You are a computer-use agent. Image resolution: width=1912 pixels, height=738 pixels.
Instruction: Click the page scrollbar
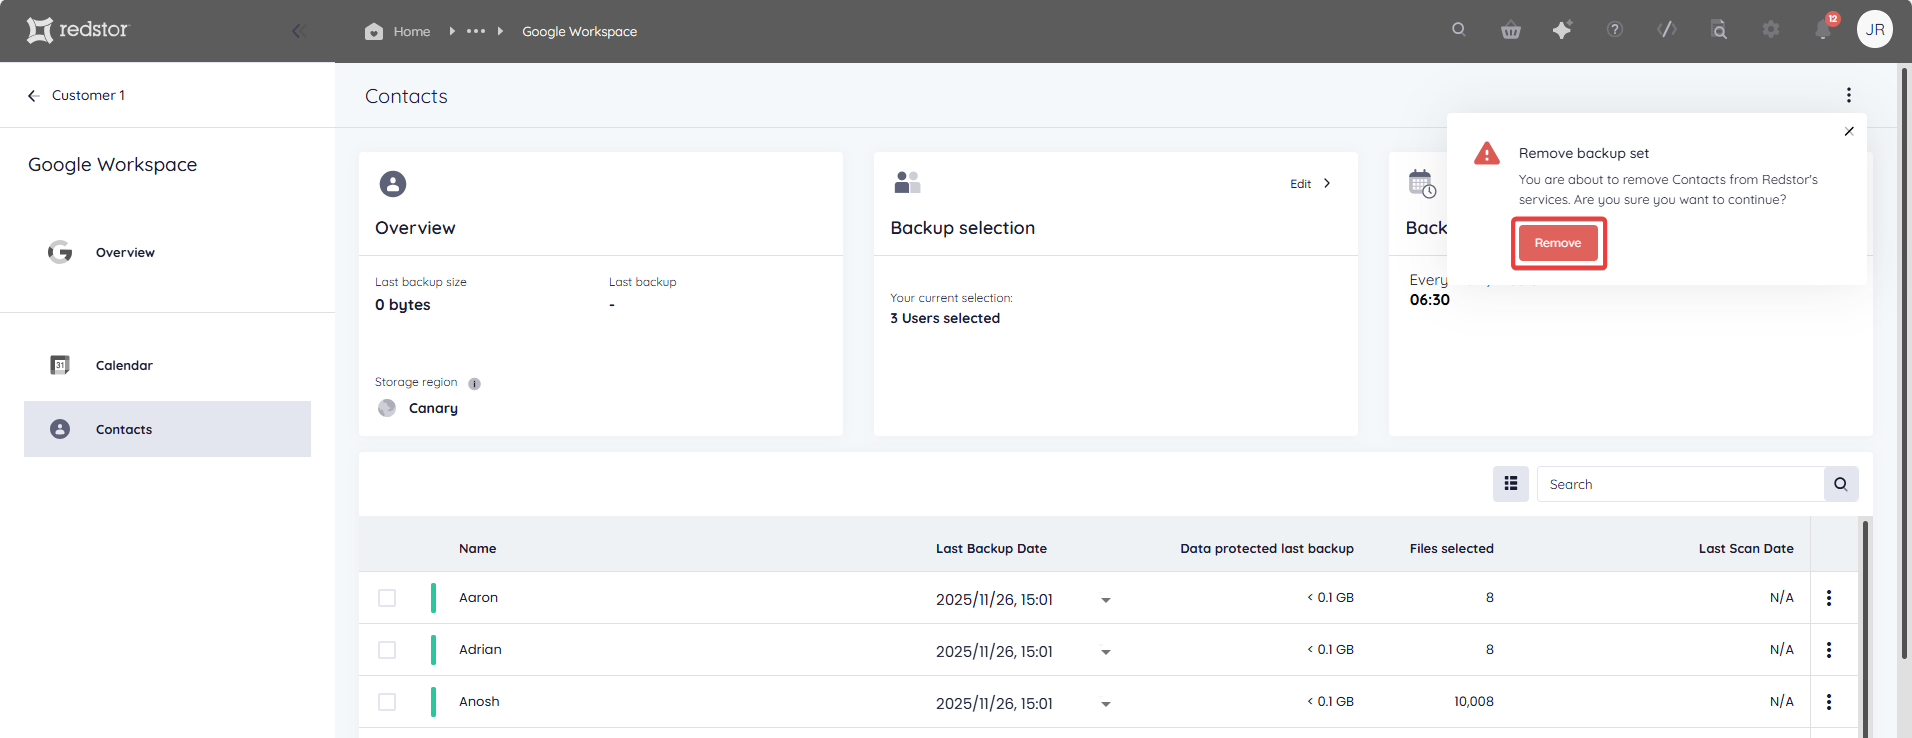pos(1904,363)
